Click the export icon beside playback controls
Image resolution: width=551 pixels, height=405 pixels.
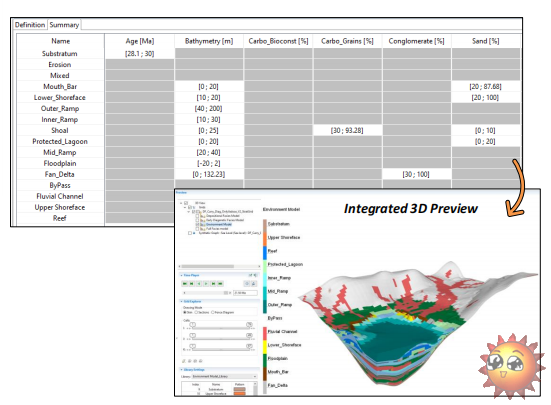[x=254, y=283]
